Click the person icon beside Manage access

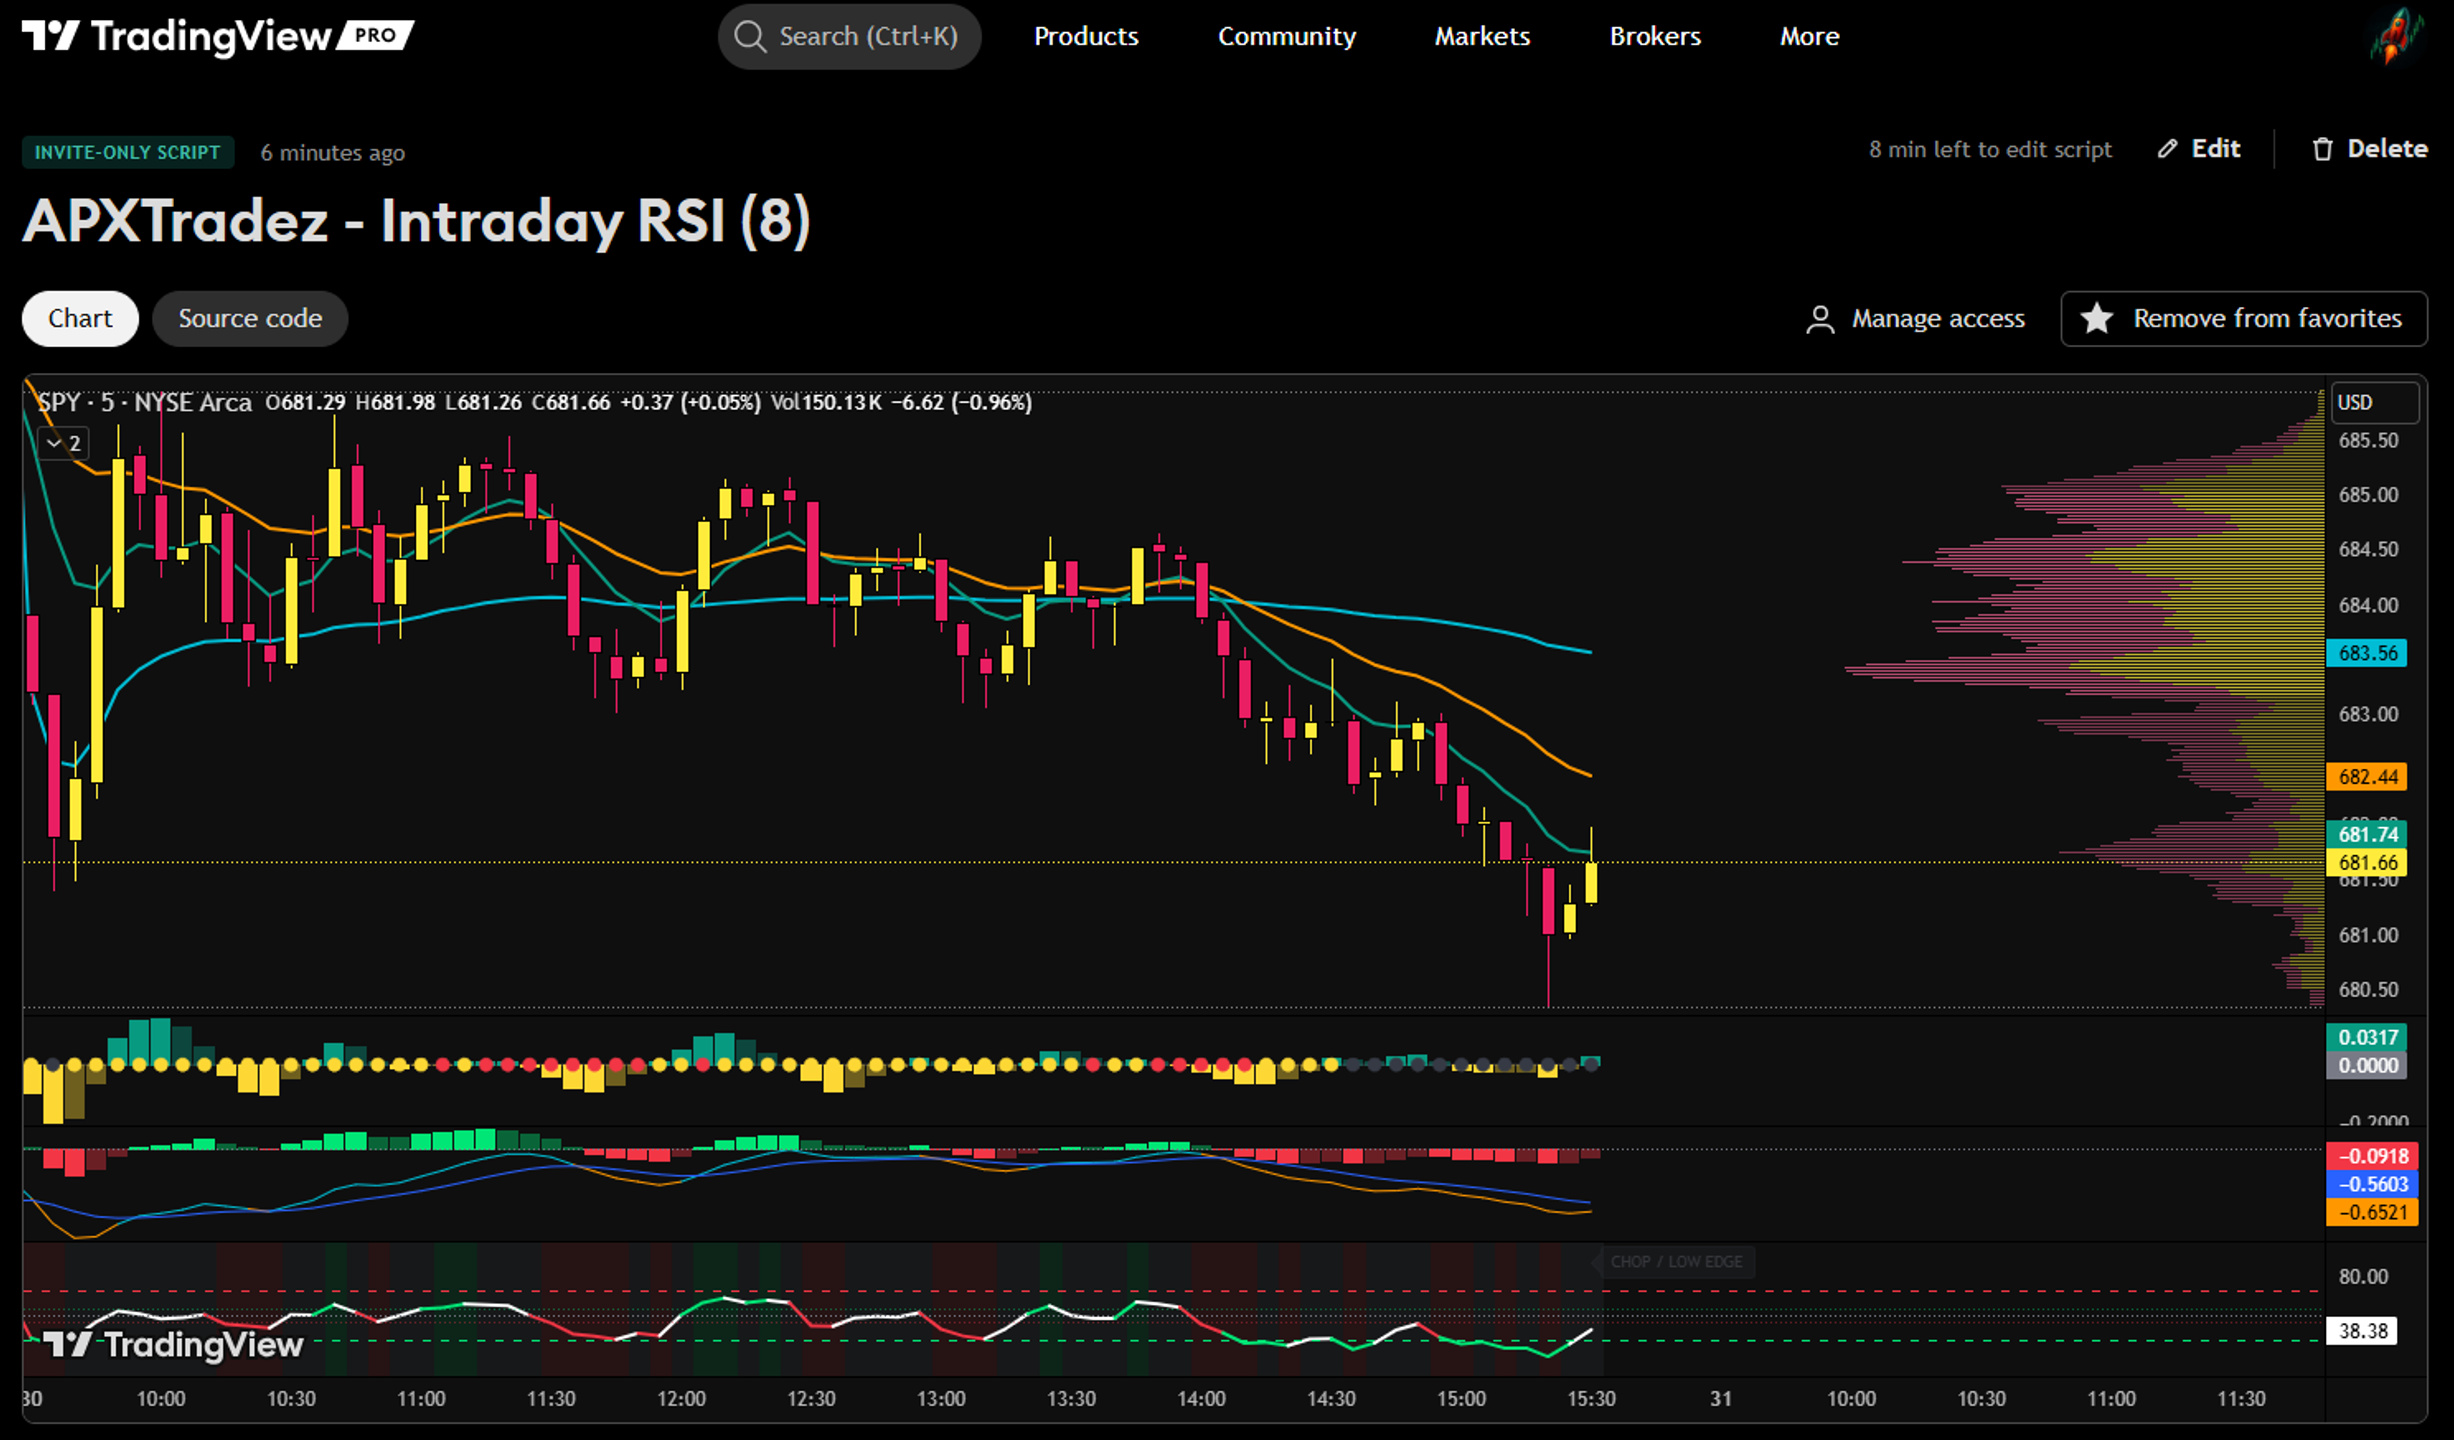(1820, 319)
